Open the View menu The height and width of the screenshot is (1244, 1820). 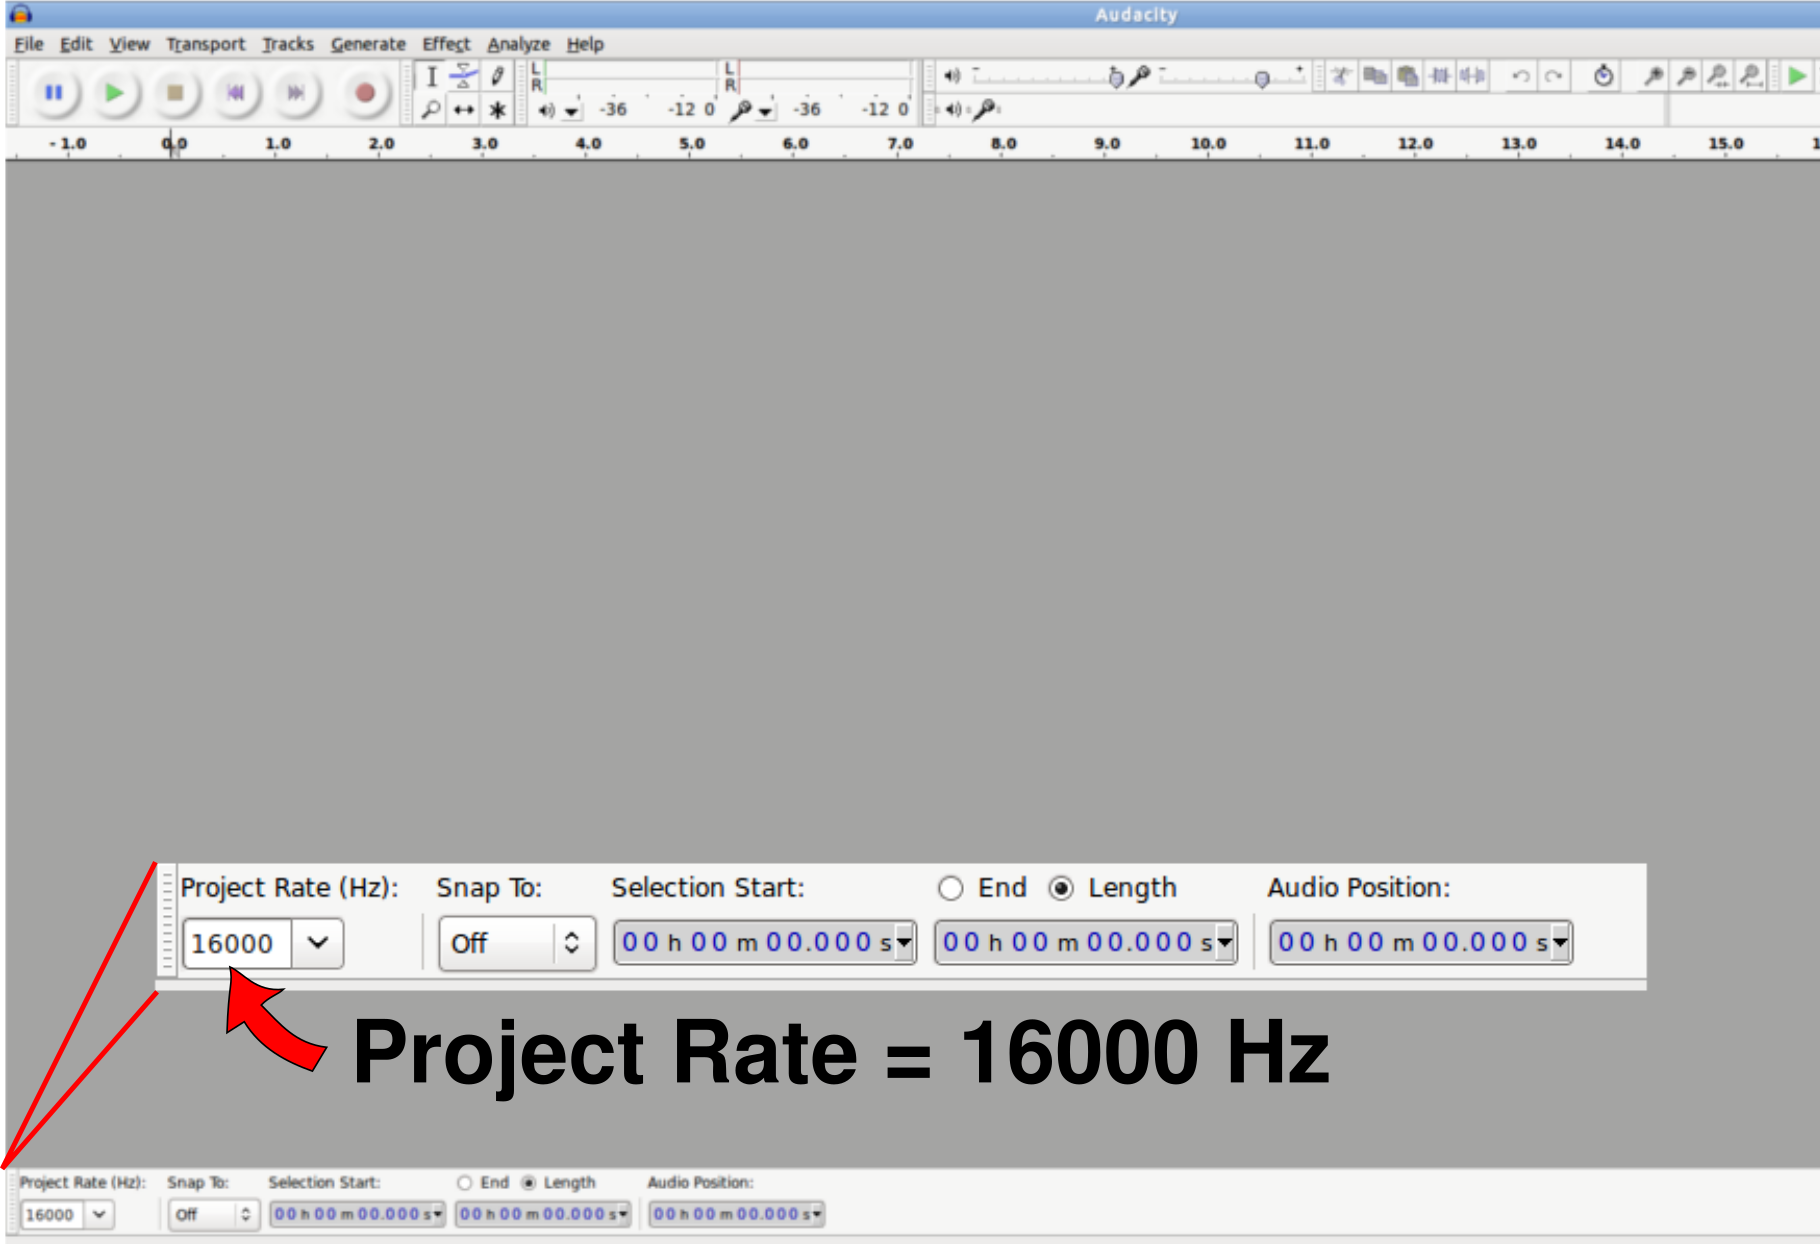[x=129, y=44]
